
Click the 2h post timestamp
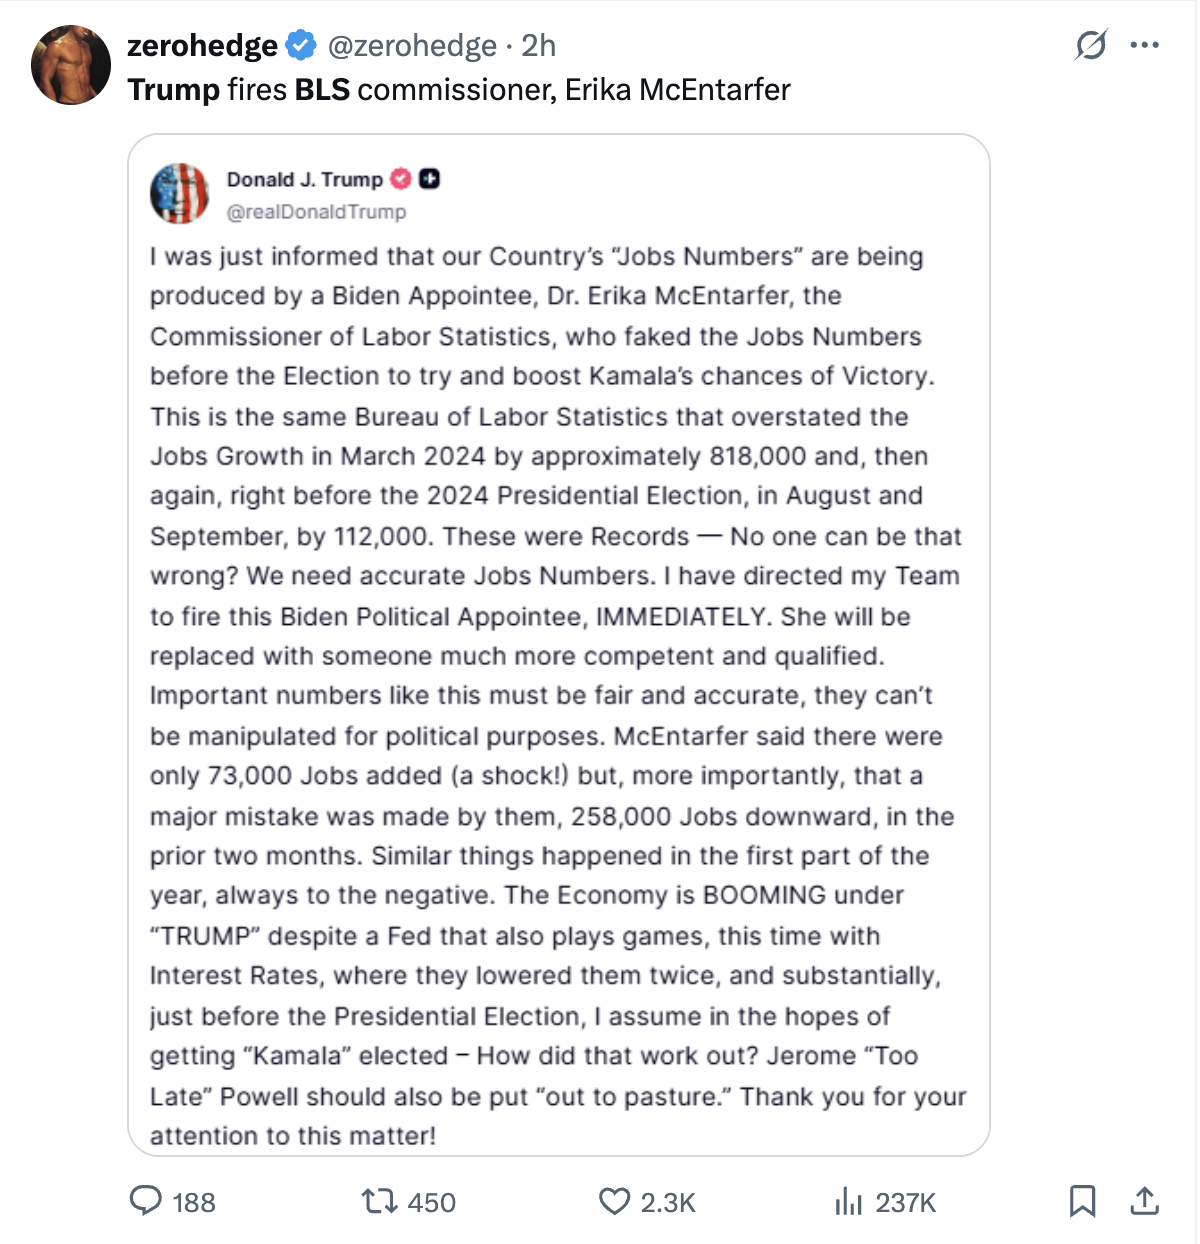click(539, 45)
